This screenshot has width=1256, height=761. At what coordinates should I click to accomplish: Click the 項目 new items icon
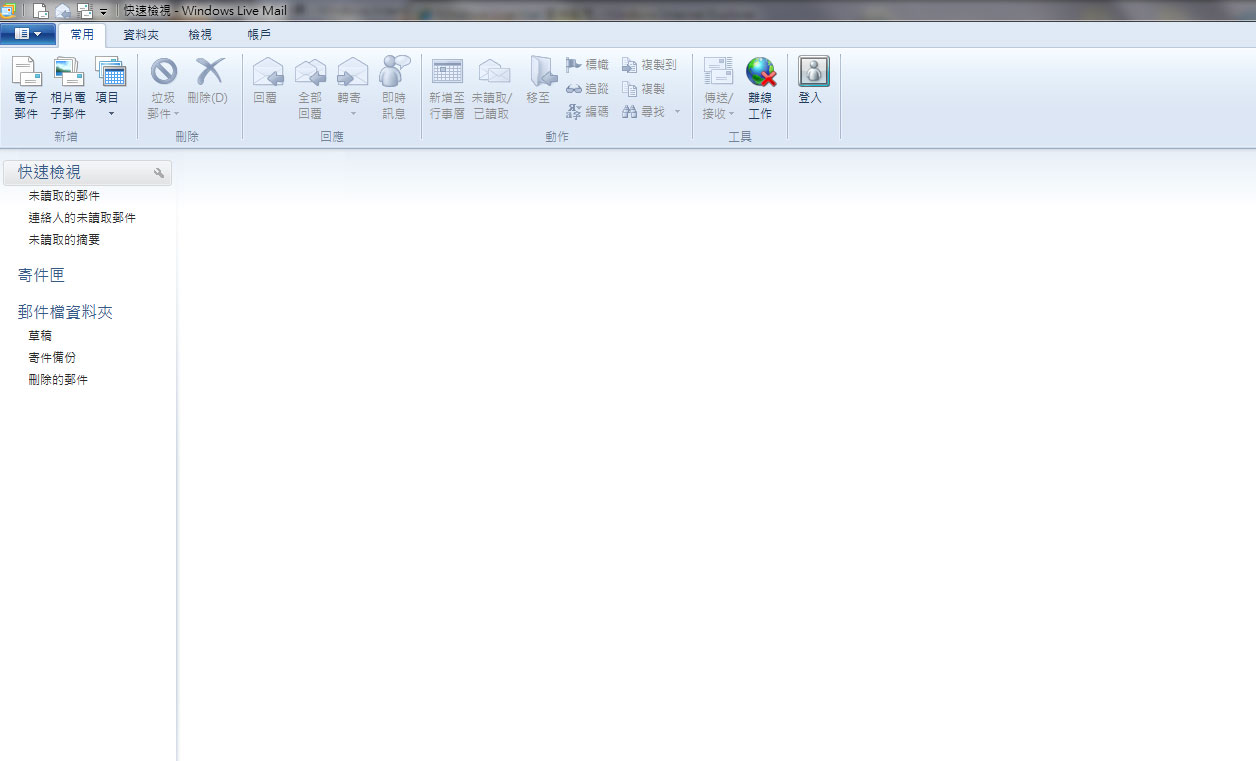(x=110, y=72)
